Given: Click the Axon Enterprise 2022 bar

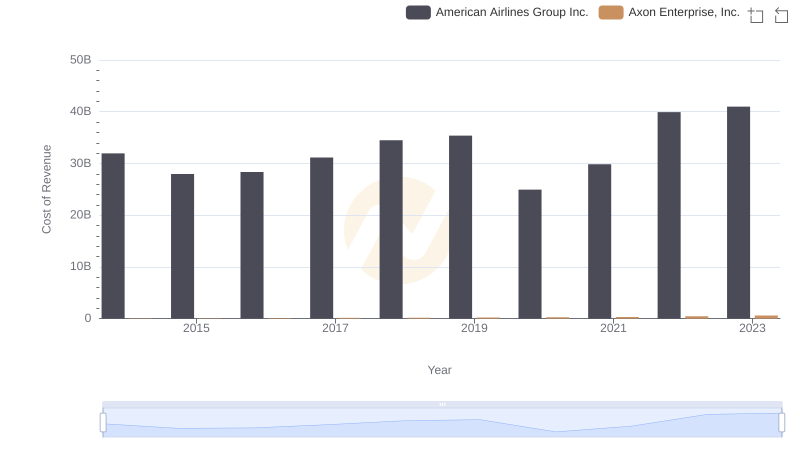Looking at the screenshot, I should 697,317.
